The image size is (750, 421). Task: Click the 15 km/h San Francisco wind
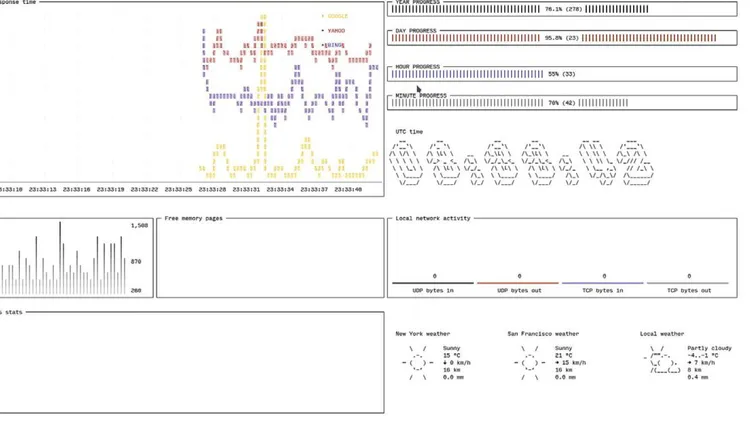click(571, 363)
